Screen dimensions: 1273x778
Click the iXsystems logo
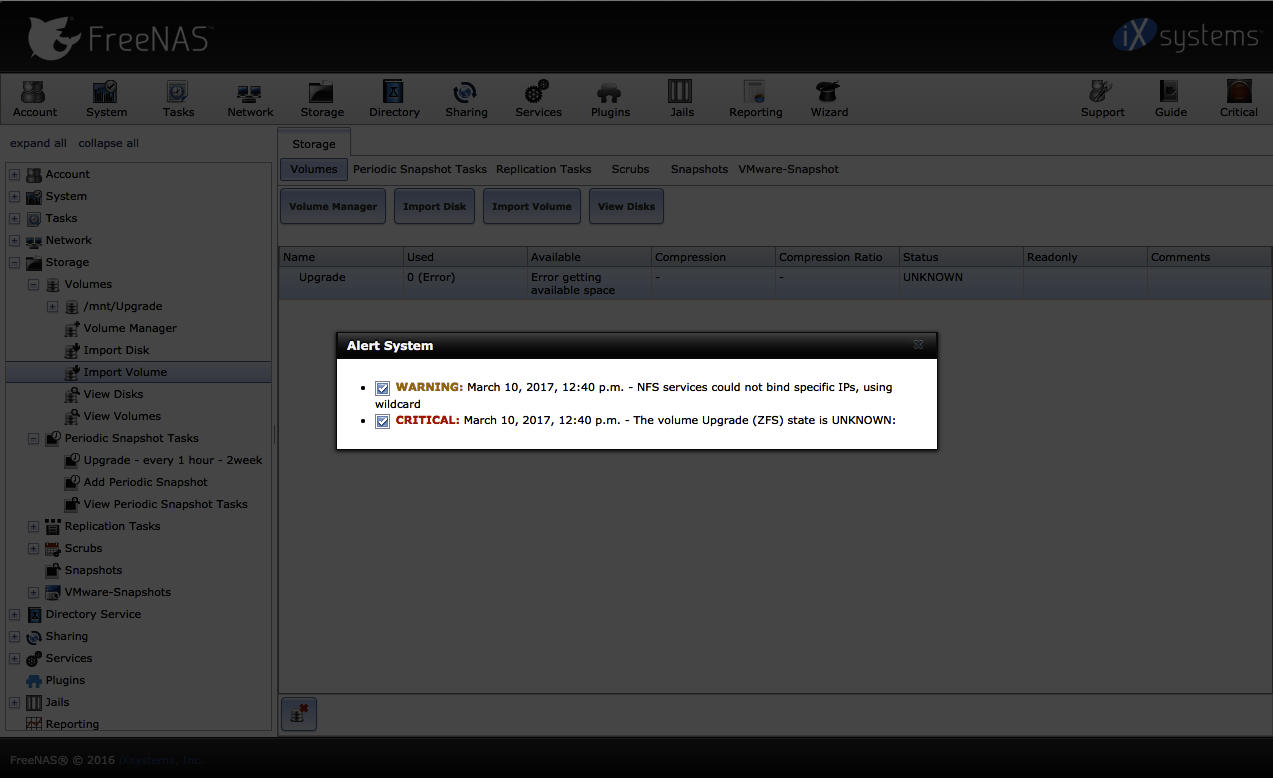[1186, 37]
